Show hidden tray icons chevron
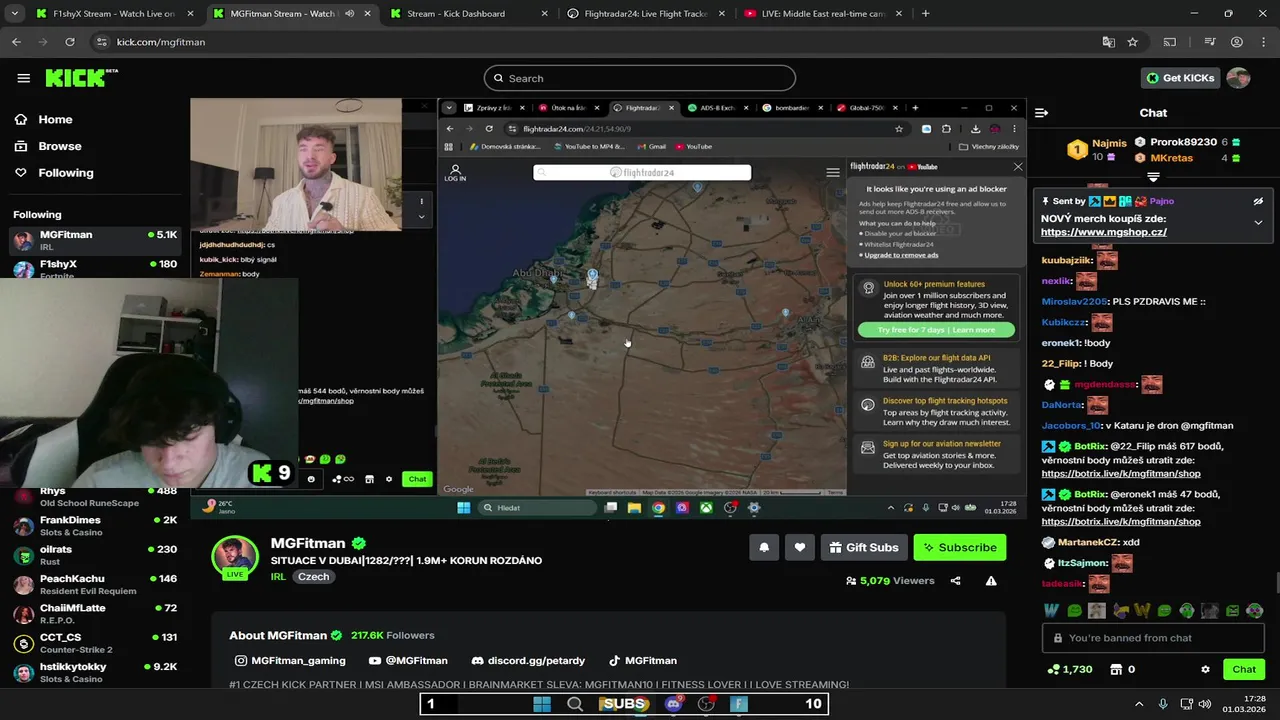 click(1139, 704)
